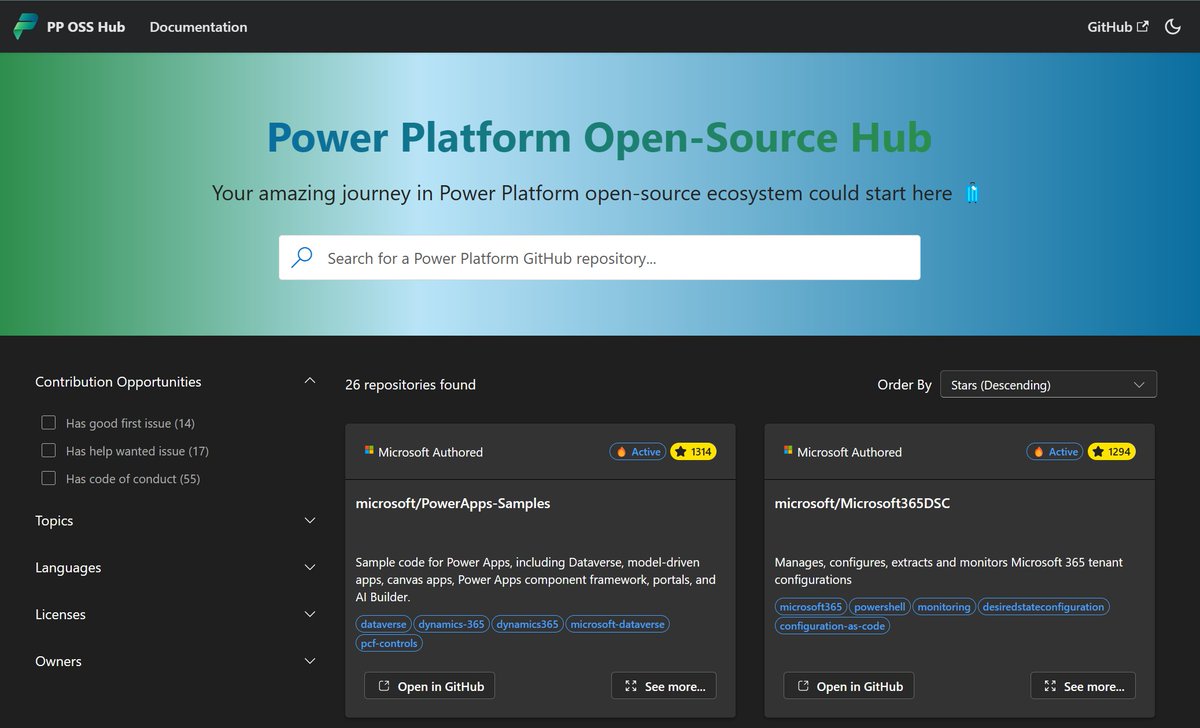The image size is (1200, 728).
Task: Select the powershell topic tag
Action: 879,607
